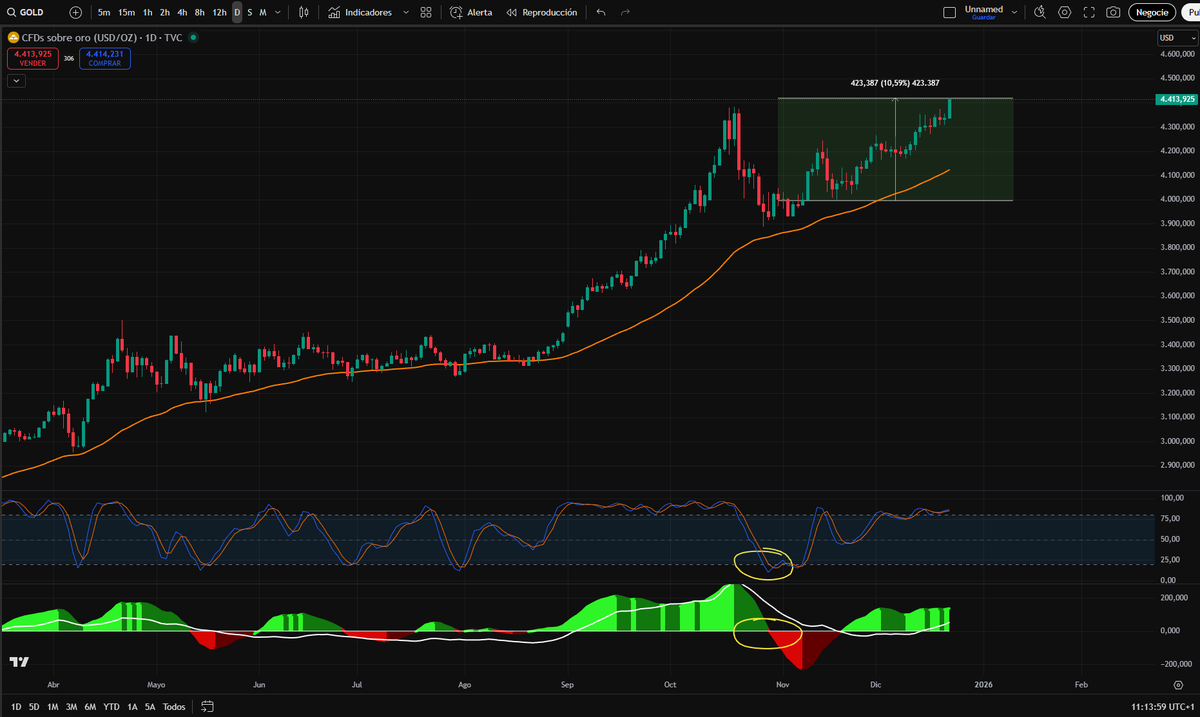
Task: Click the 423,387 (10,59%) measurement label
Action: (x=895, y=83)
